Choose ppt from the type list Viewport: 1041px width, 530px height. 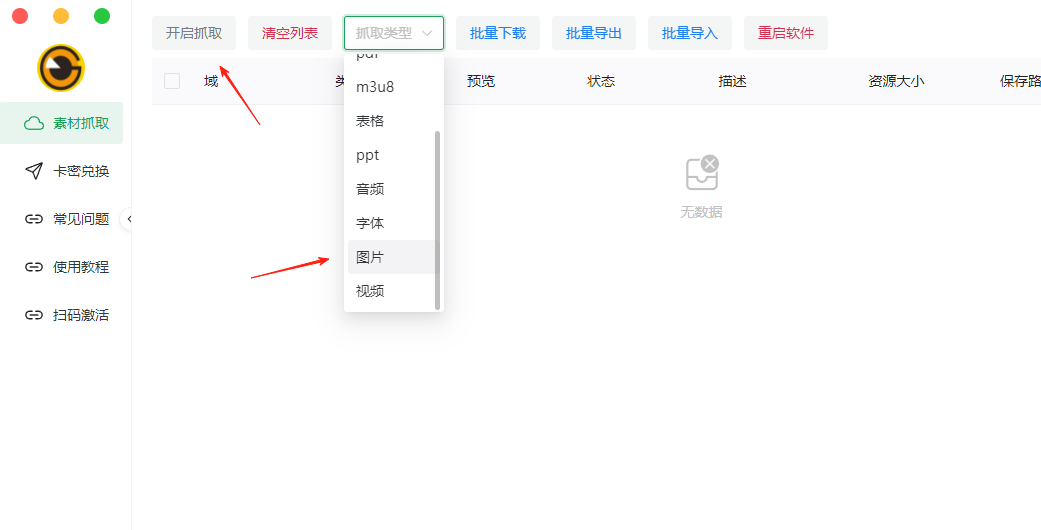(394, 155)
